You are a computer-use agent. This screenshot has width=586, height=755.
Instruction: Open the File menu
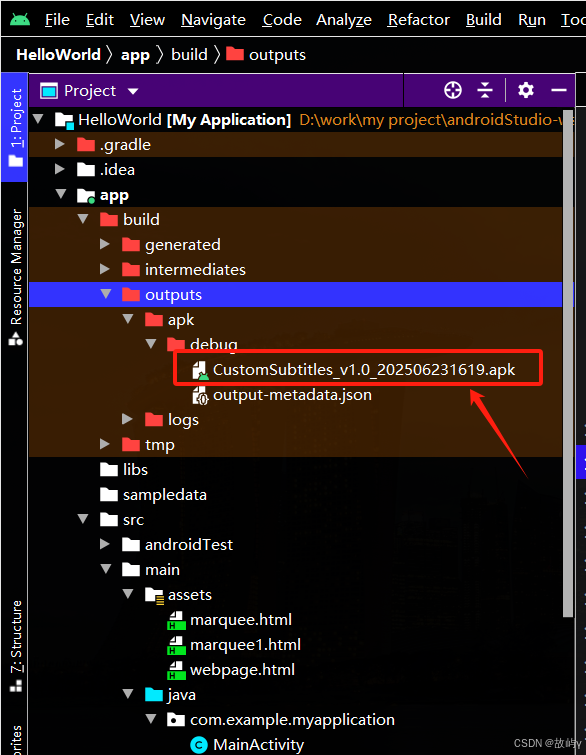(x=57, y=20)
